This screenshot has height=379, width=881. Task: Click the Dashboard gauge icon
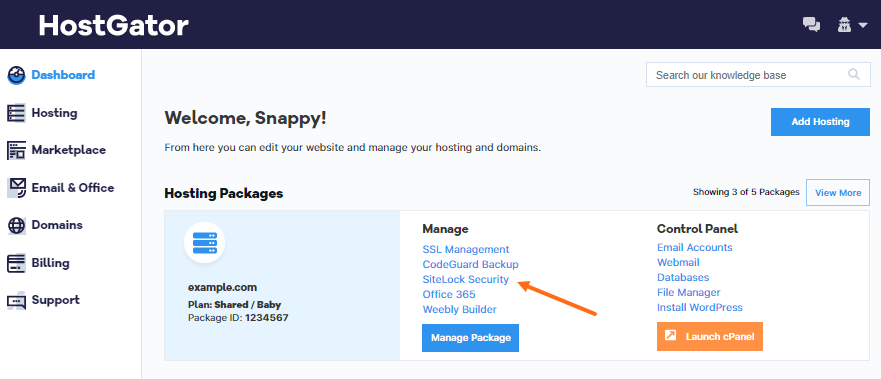[x=16, y=75]
